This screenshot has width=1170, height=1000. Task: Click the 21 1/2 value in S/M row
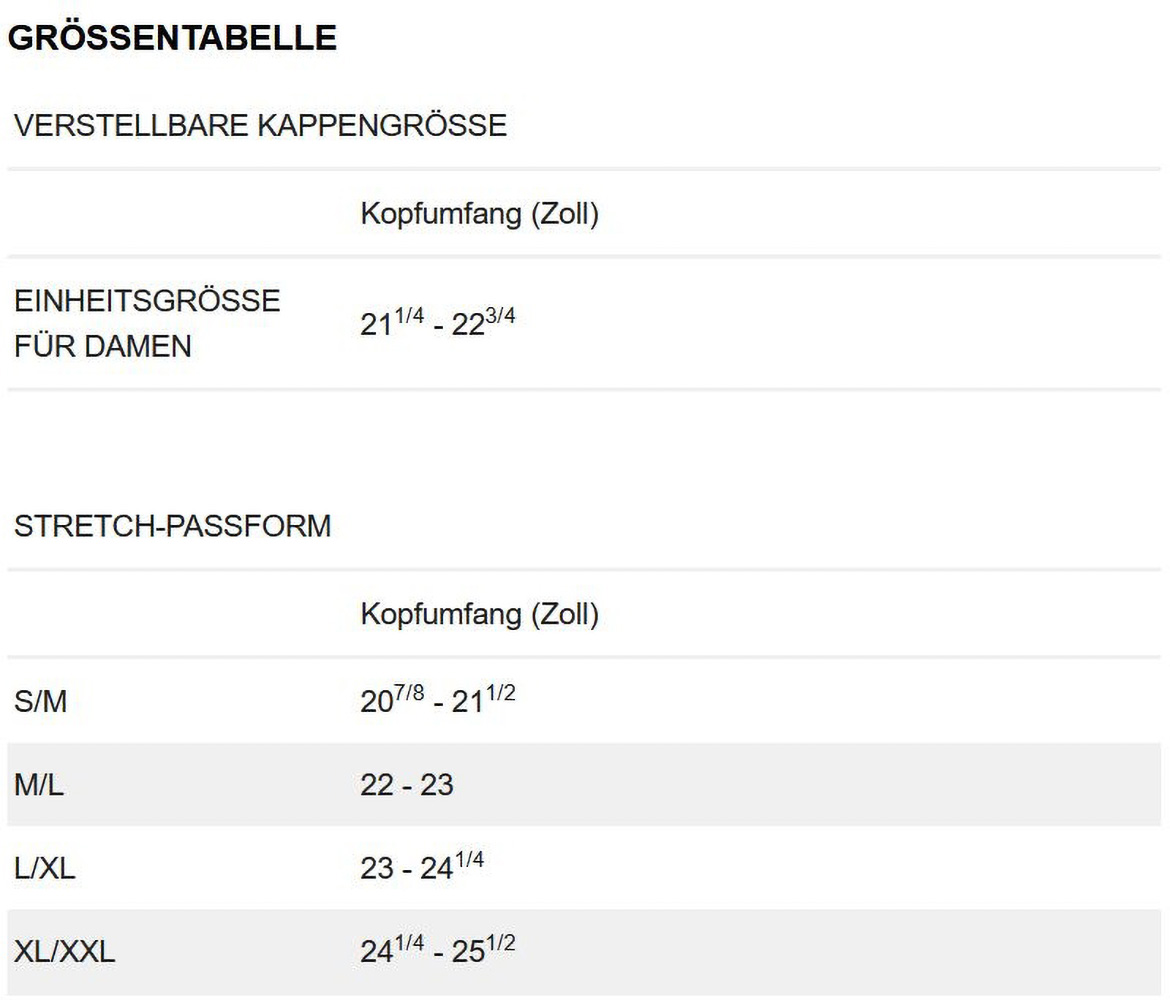[x=484, y=701]
